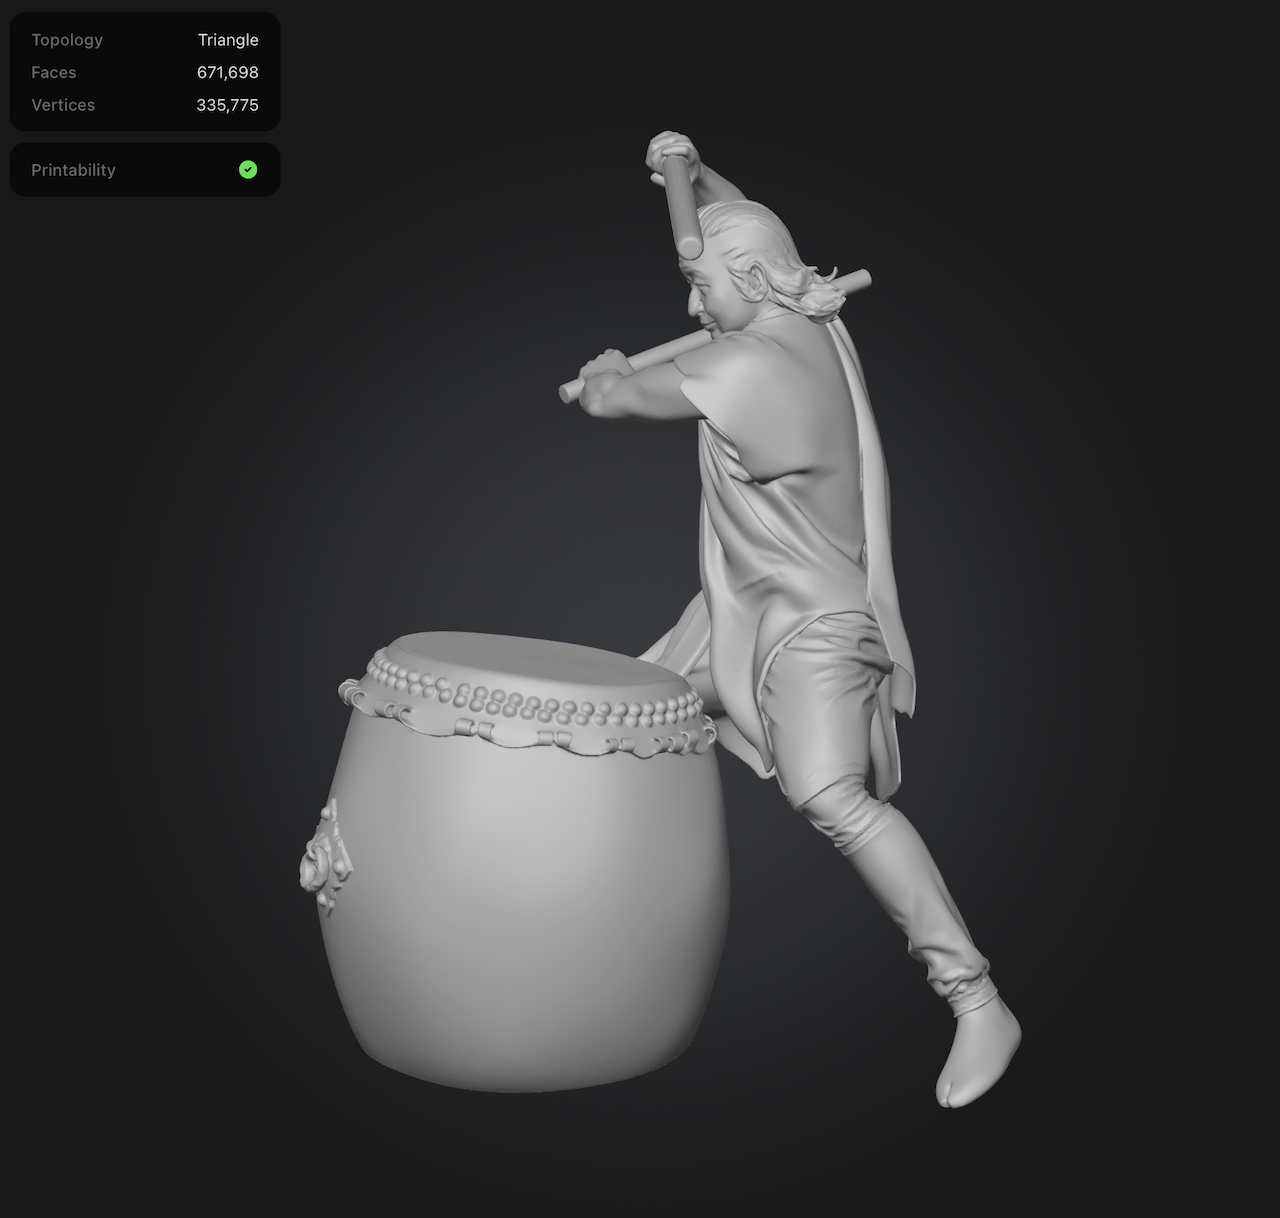Screen dimensions: 1280x1218
Task: Select the Topology label
Action: (67, 40)
